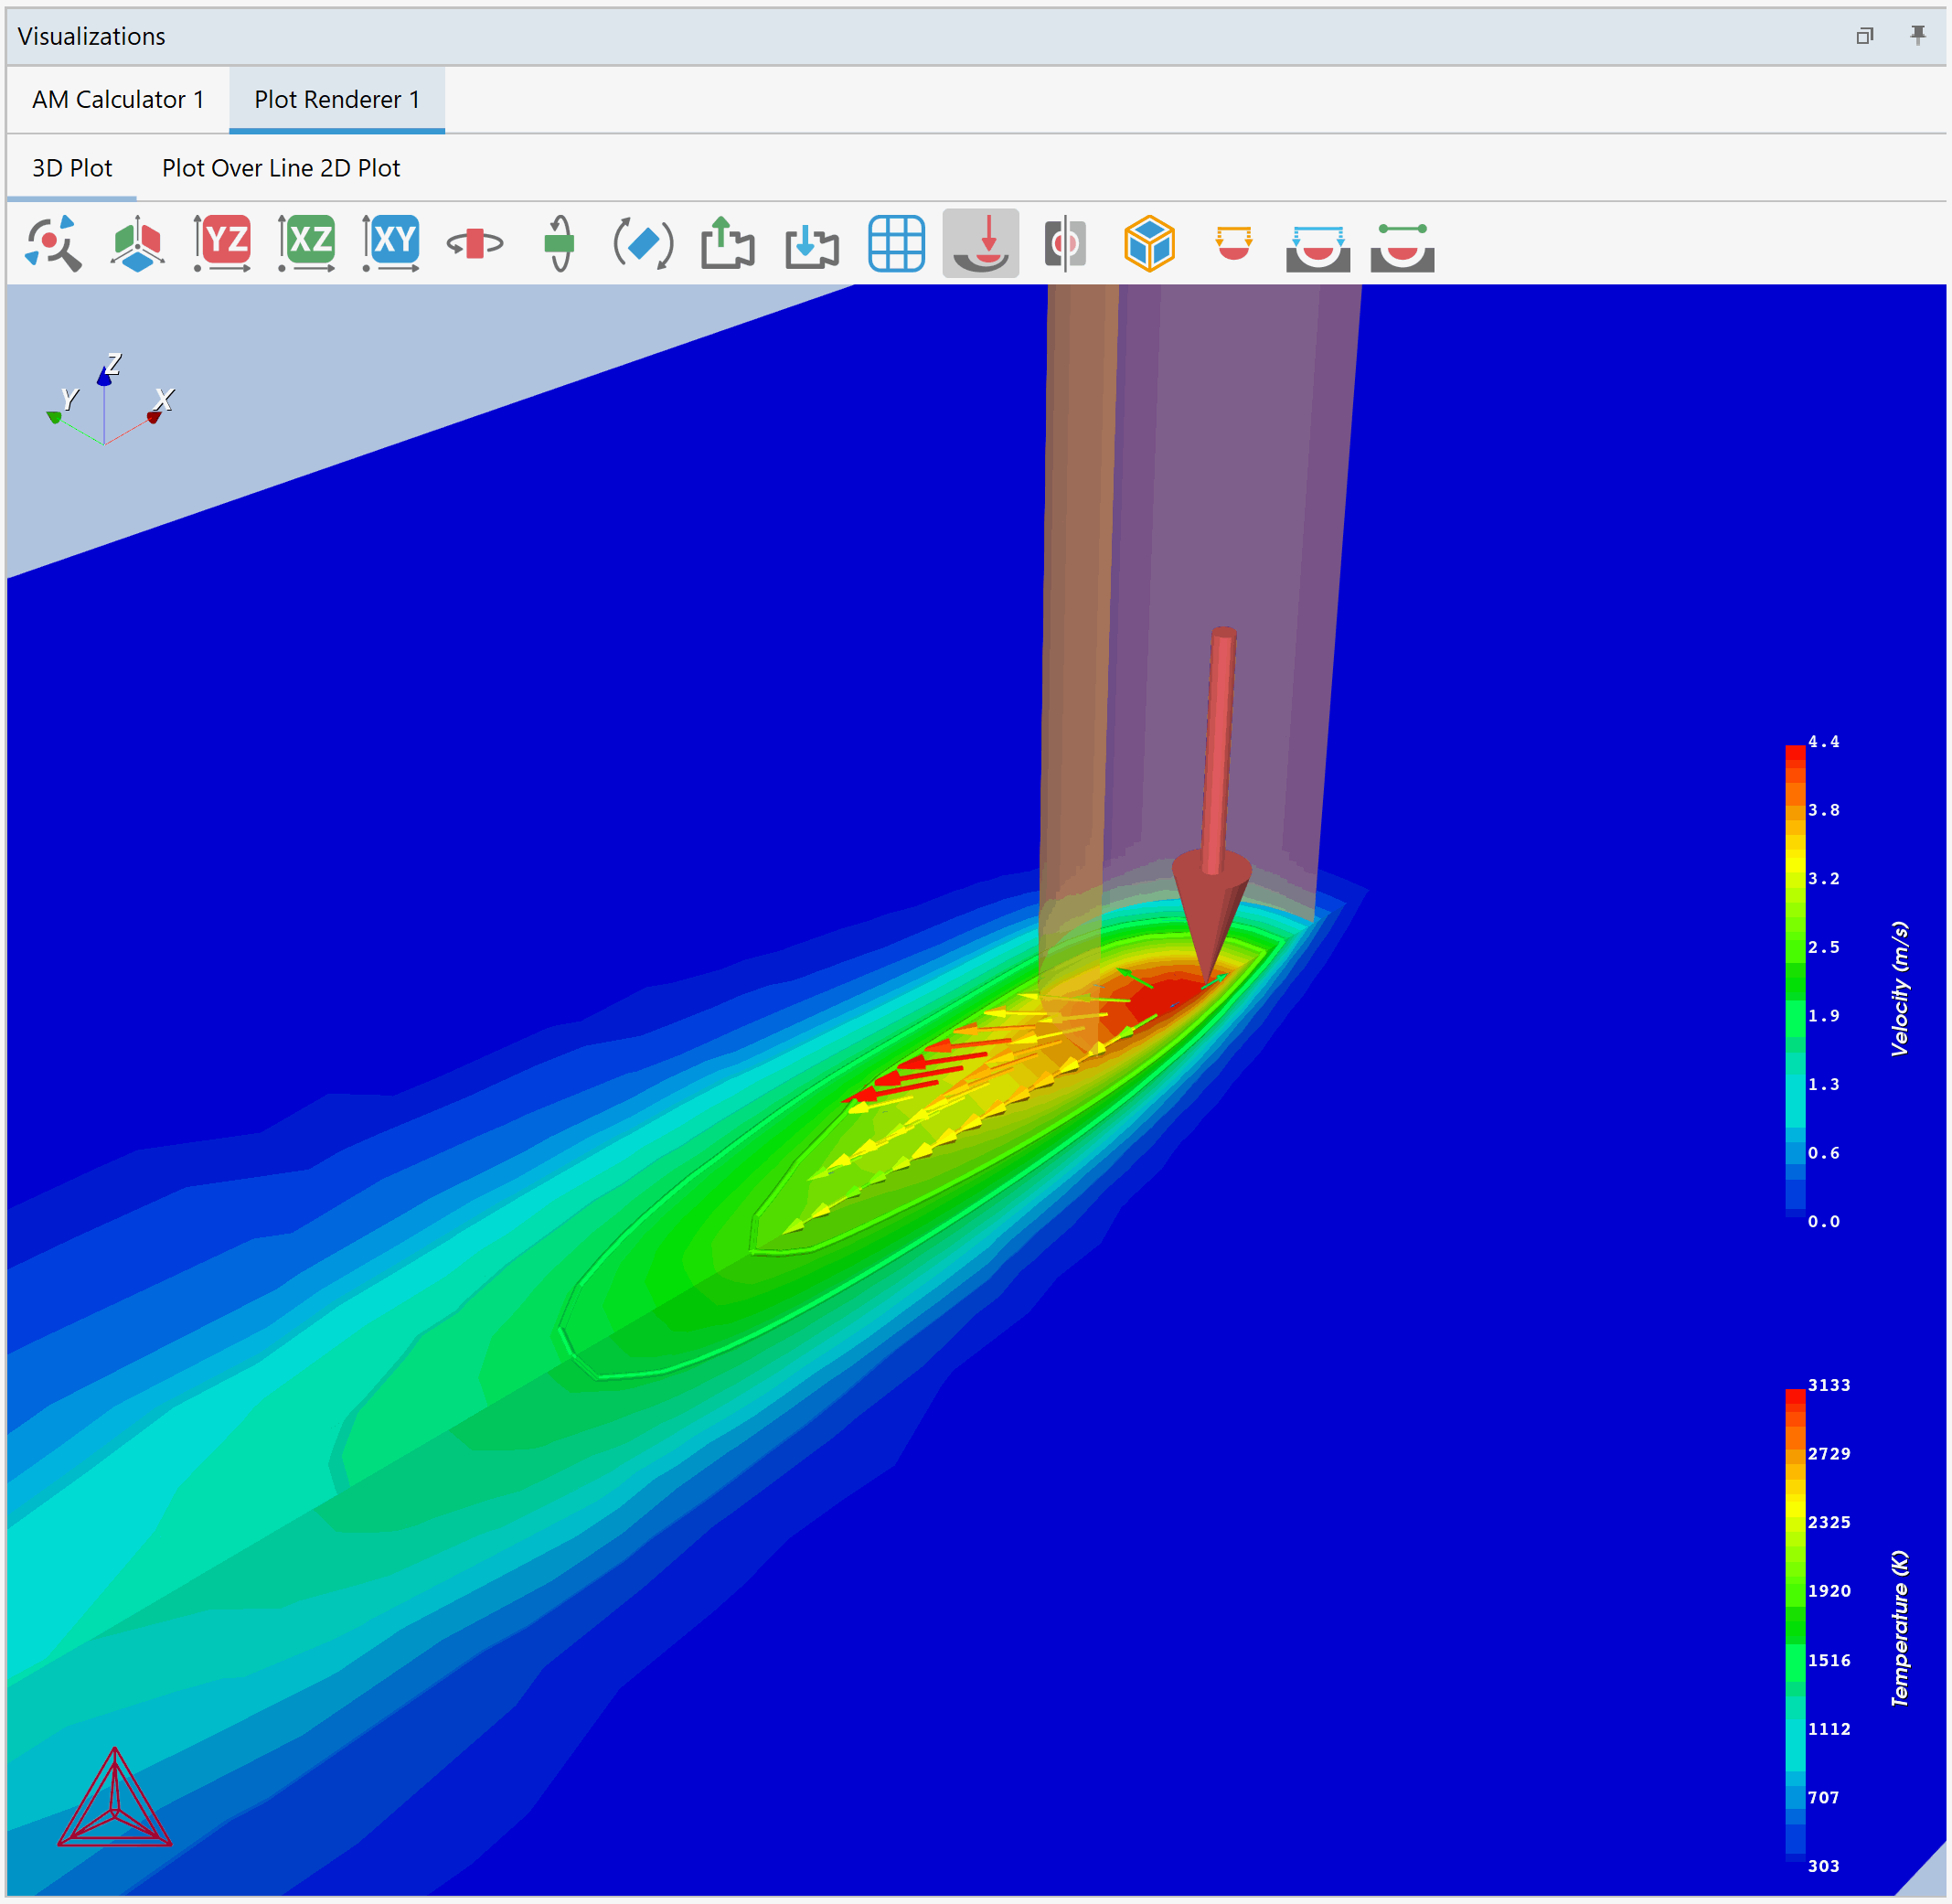Toggle the mesh grid display

point(896,243)
